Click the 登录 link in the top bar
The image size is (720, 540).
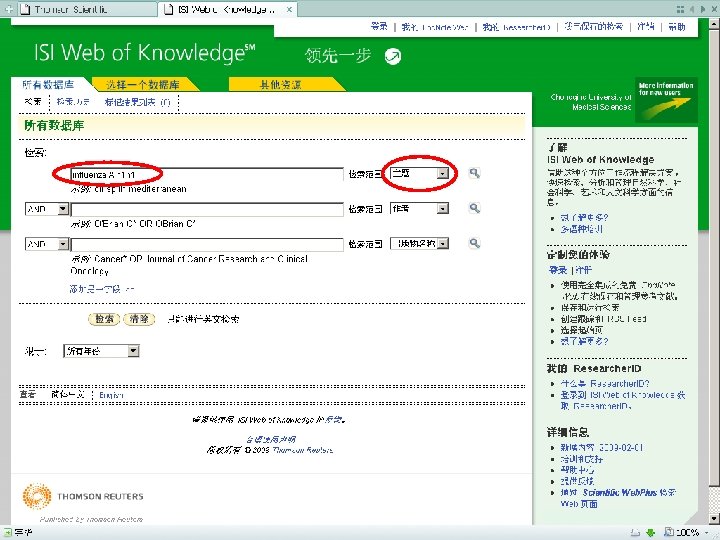coord(379,27)
